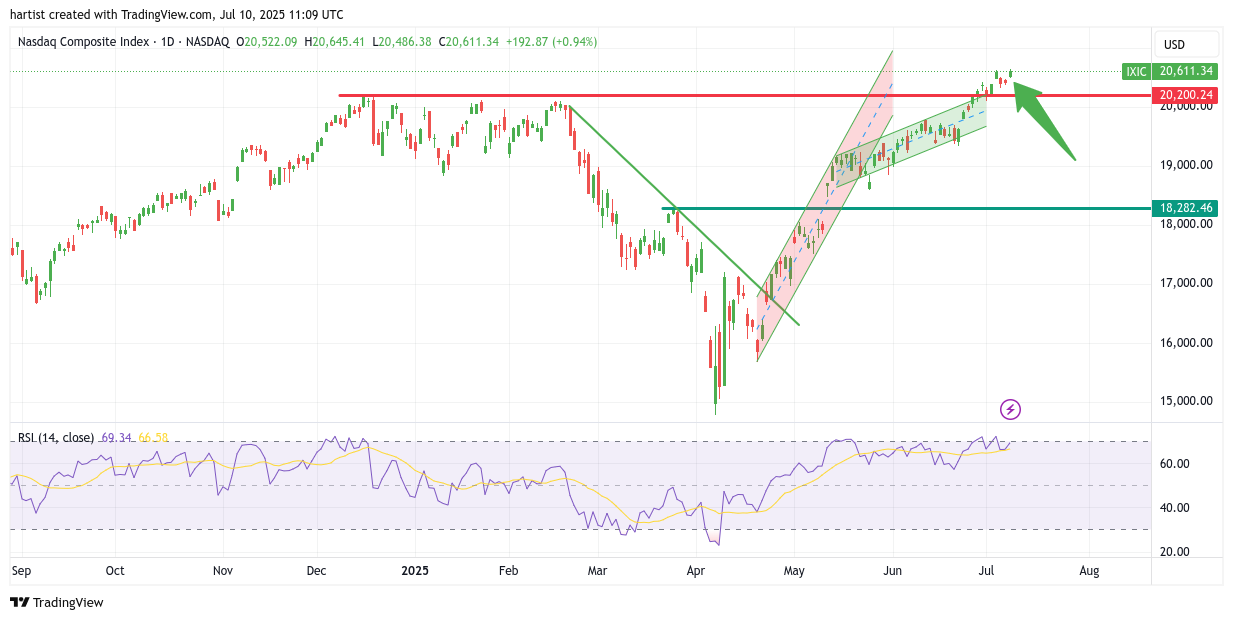Click the IXIC symbol tag on price axis
1233x620 pixels.
coord(1136,71)
